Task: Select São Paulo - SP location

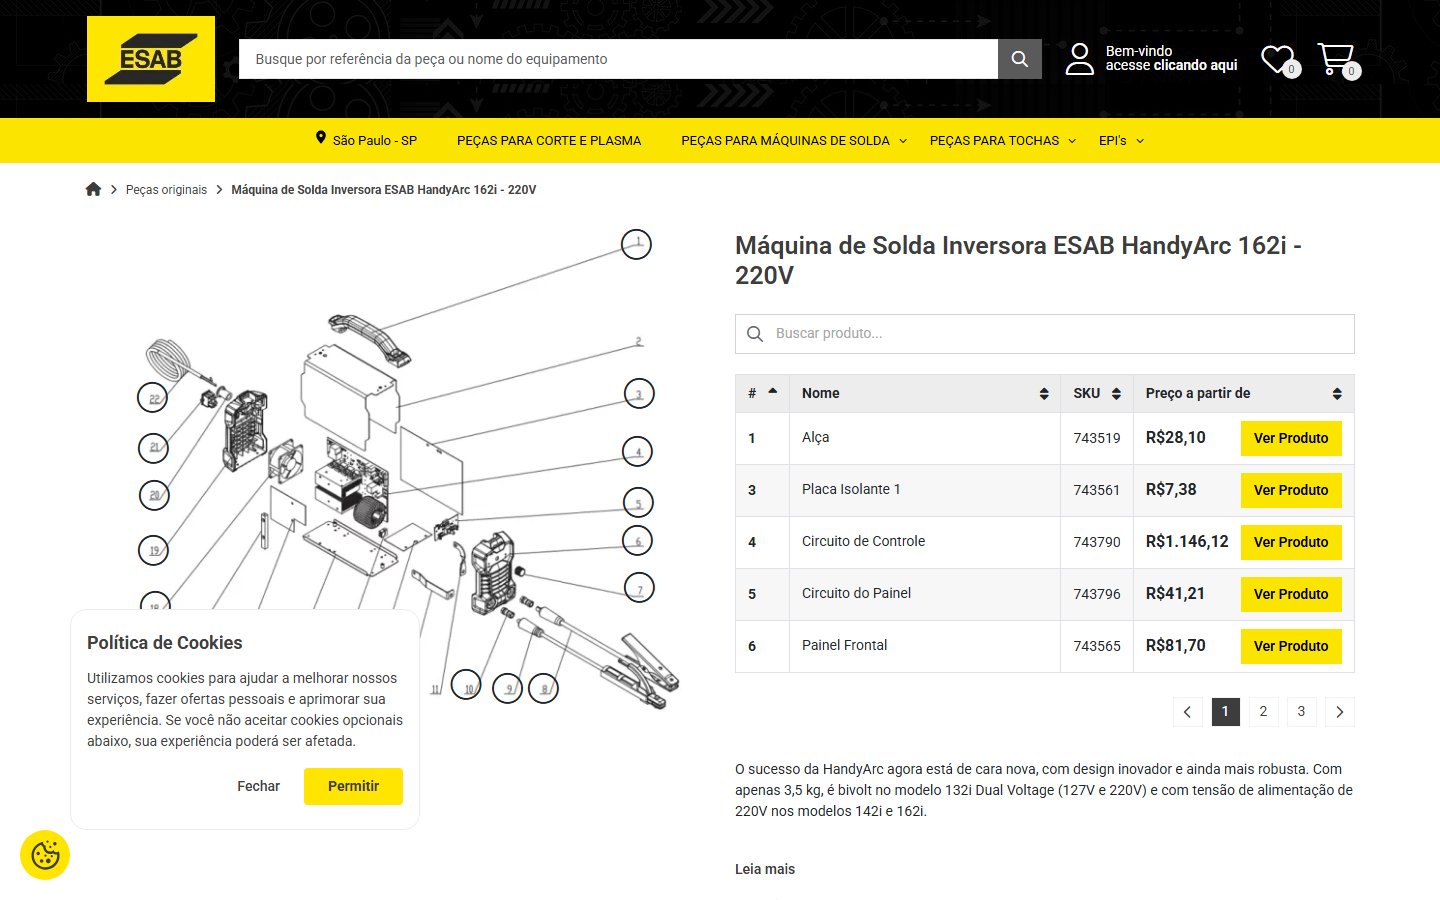Action: 375,140
